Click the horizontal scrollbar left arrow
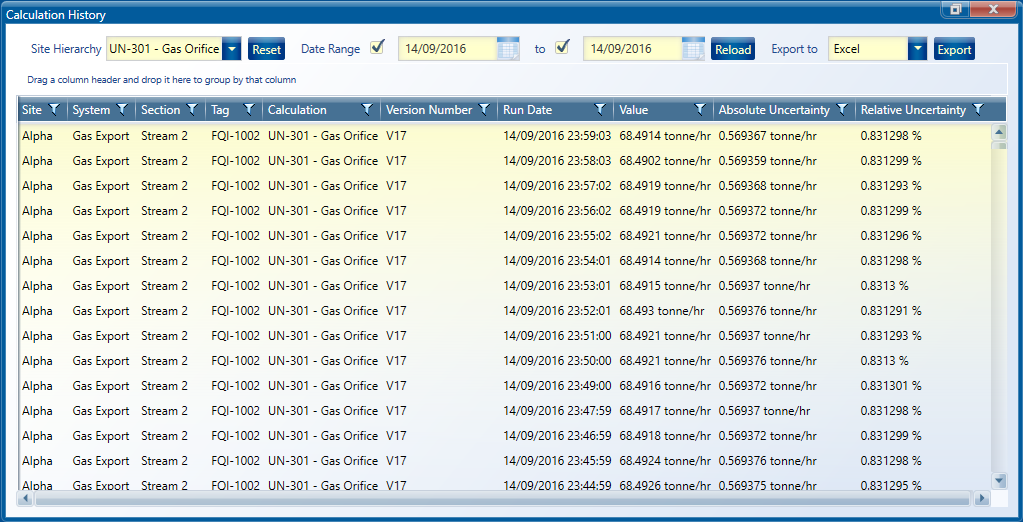Viewport: 1023px width, 522px height. tap(26, 499)
